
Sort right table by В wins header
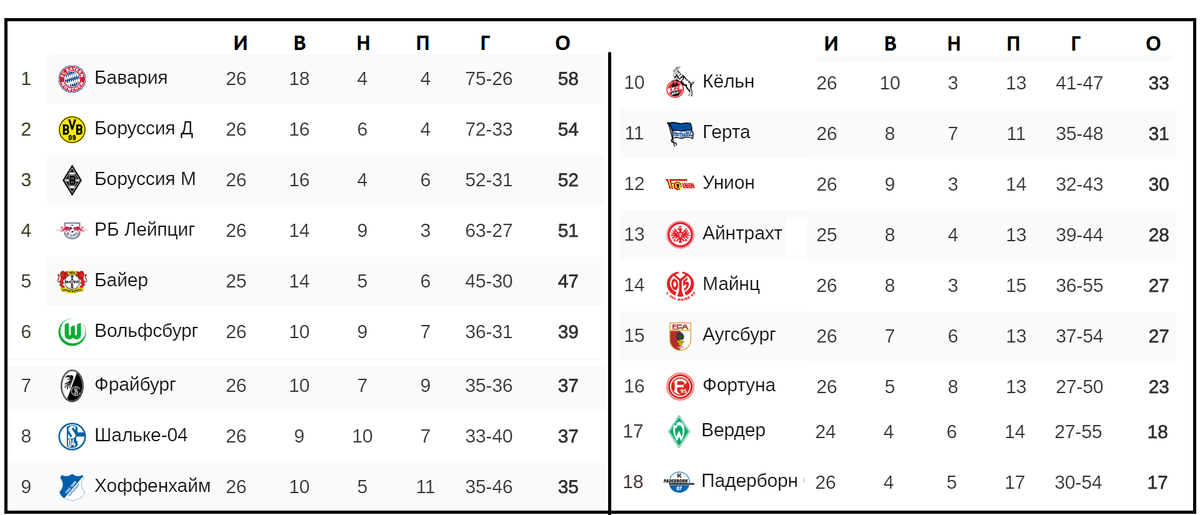(890, 43)
